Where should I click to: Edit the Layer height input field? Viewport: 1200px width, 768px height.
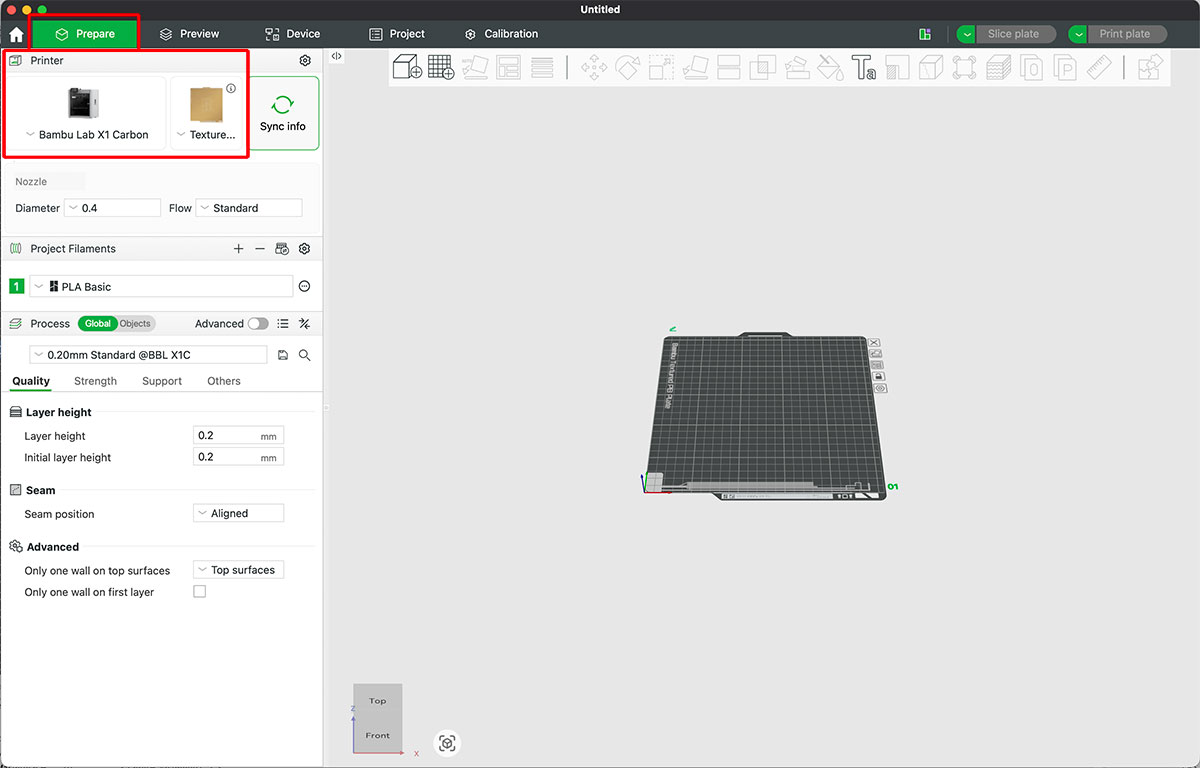238,434
